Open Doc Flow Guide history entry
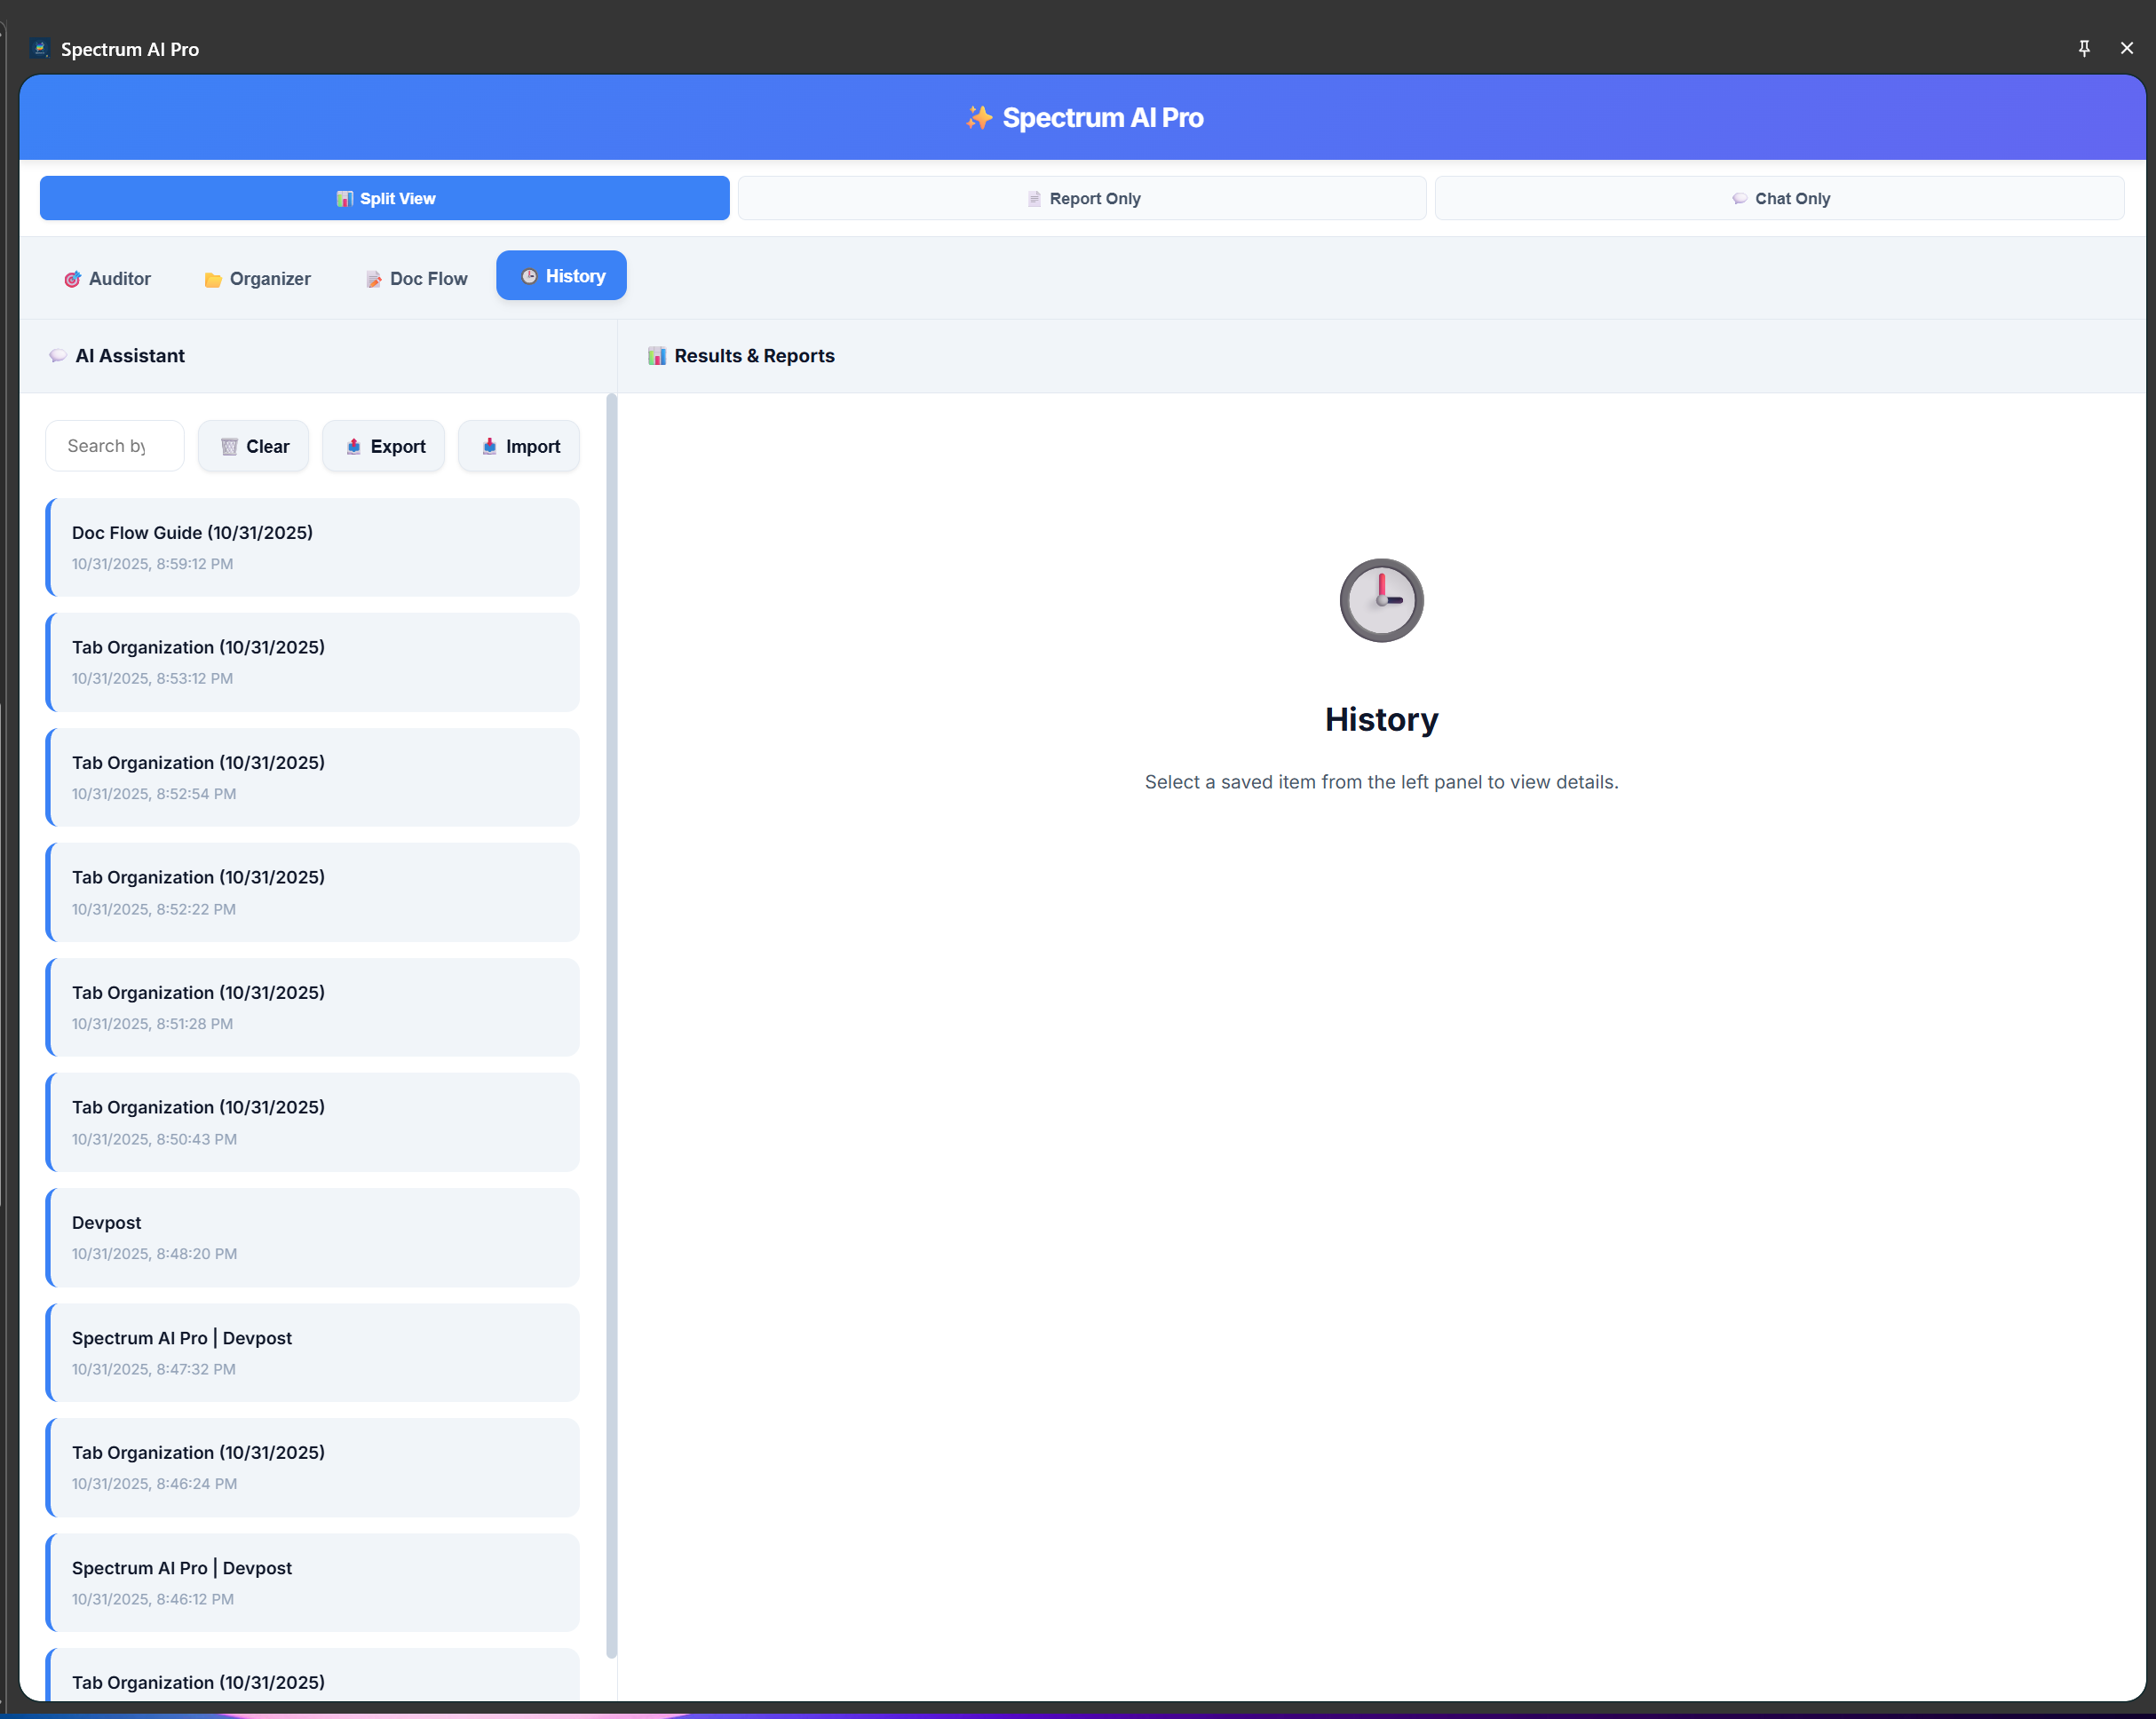The height and width of the screenshot is (1719, 2156). coord(313,547)
